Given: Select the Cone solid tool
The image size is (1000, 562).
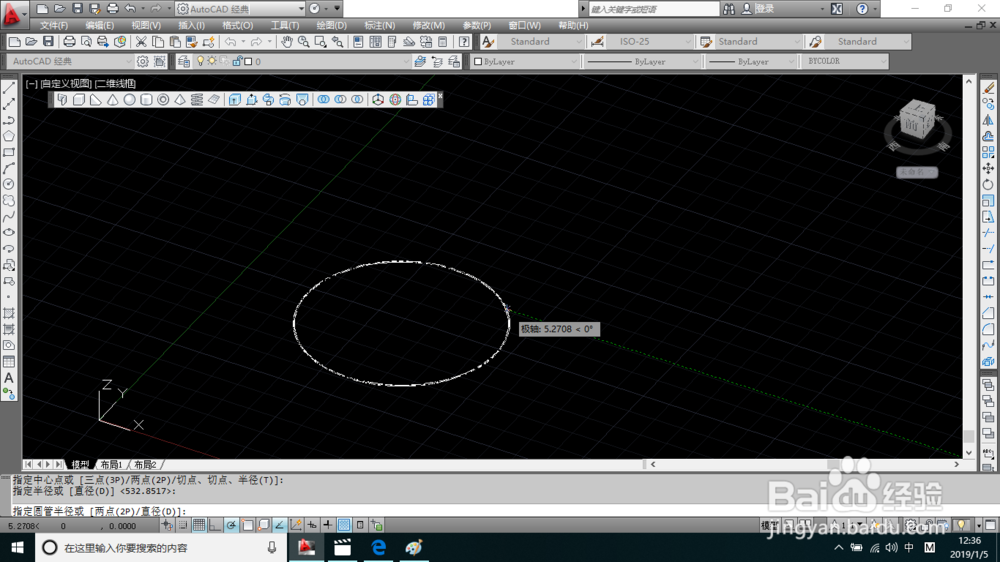Looking at the screenshot, I should [112, 100].
